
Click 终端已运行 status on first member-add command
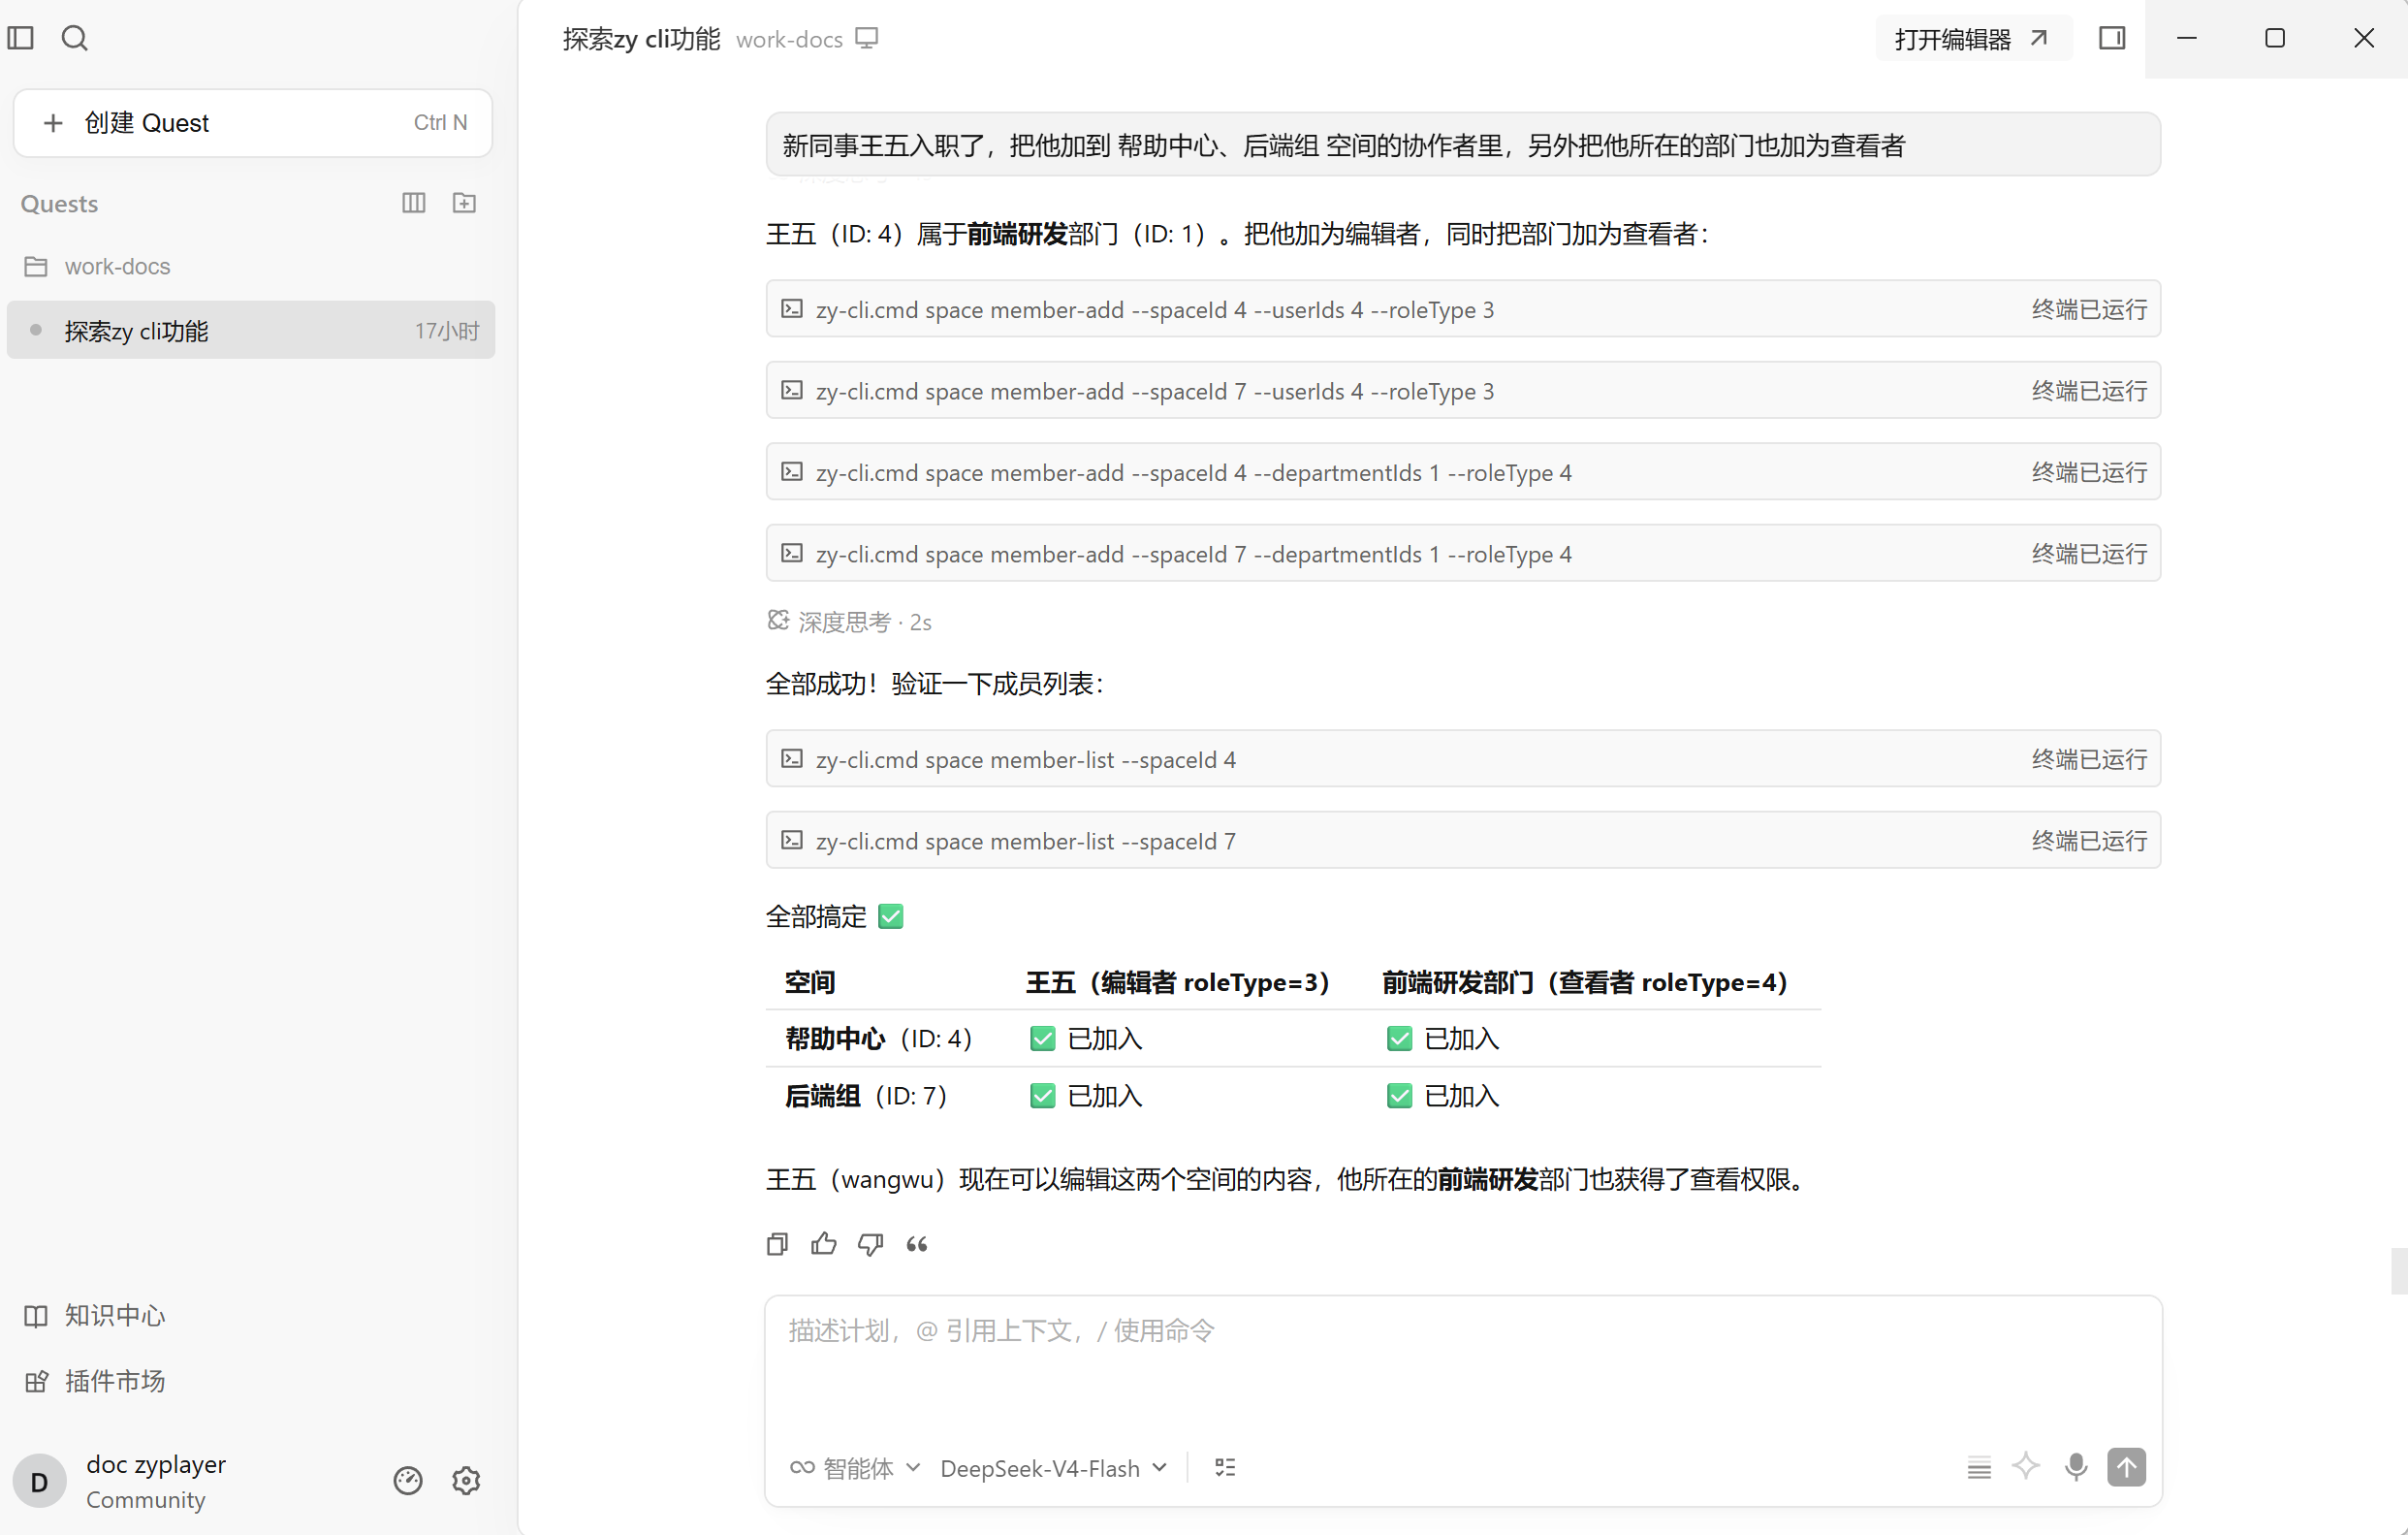(x=2089, y=309)
